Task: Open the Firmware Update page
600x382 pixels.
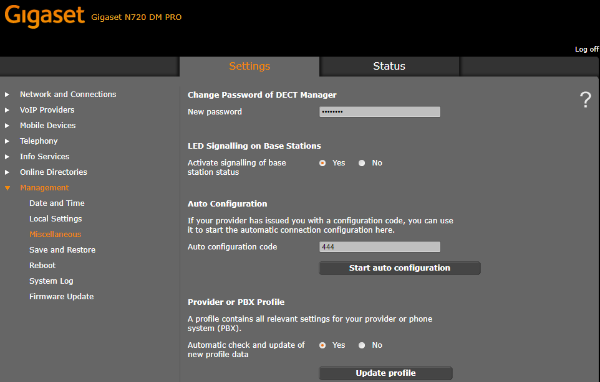Action: [x=62, y=297]
